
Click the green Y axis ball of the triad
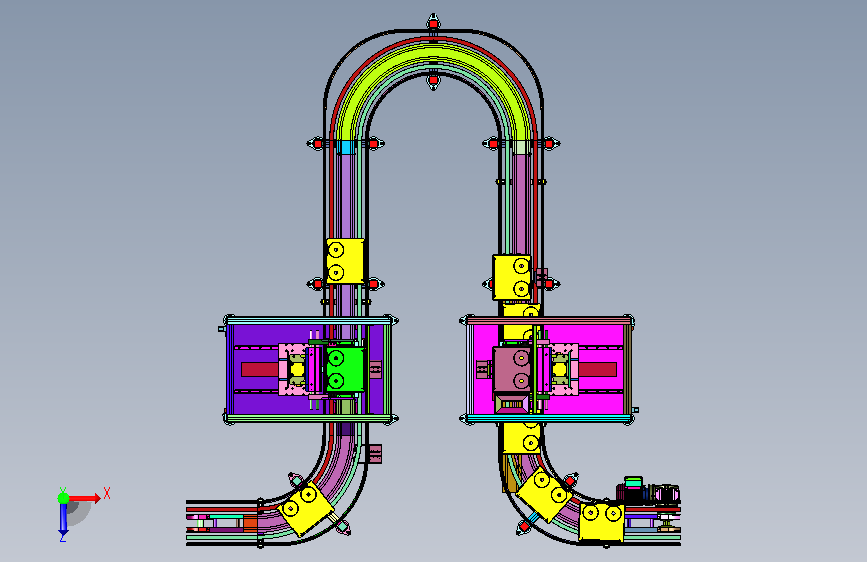tap(63, 498)
